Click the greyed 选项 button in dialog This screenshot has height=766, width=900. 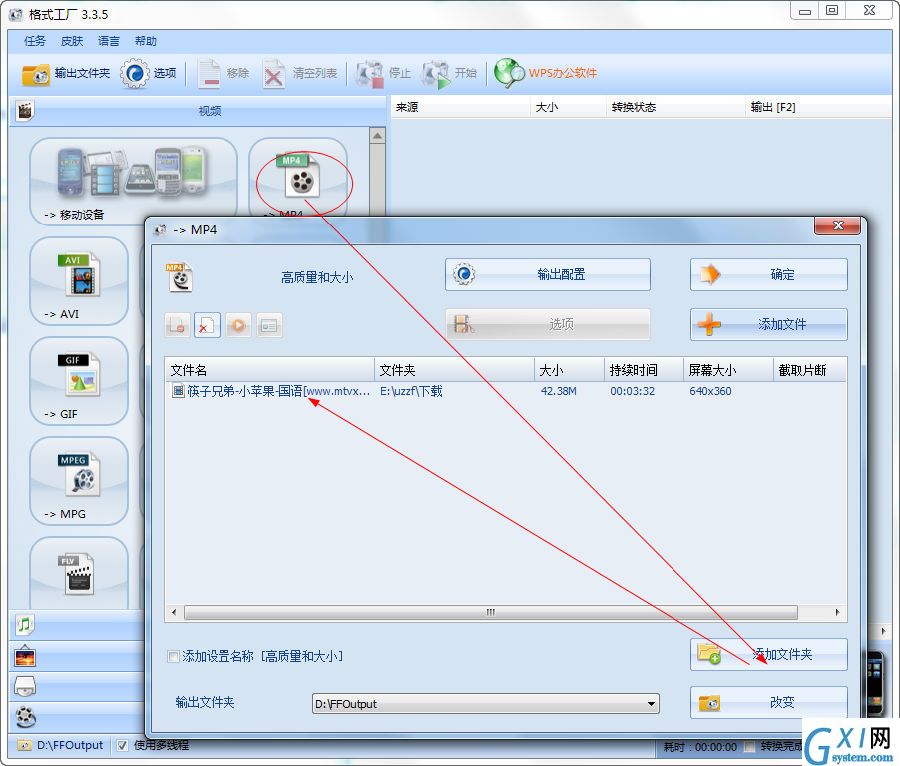pos(548,324)
